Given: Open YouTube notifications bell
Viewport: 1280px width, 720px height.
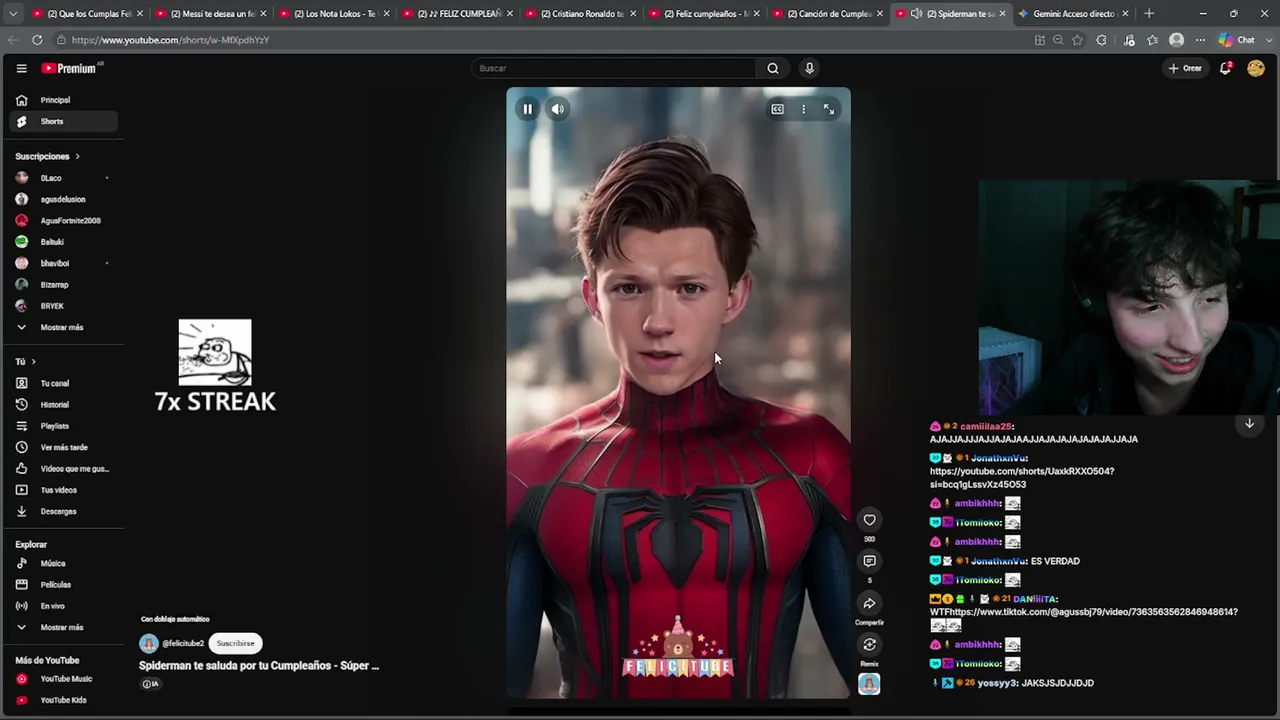Looking at the screenshot, I should pos(1225,68).
